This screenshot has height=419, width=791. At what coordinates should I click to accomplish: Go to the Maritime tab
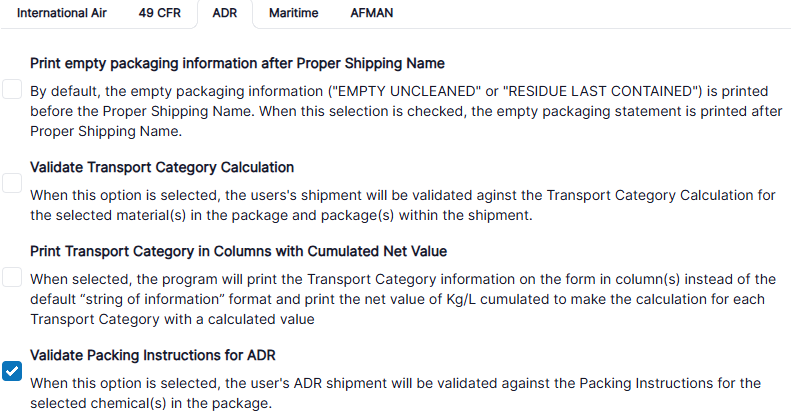[x=293, y=14]
